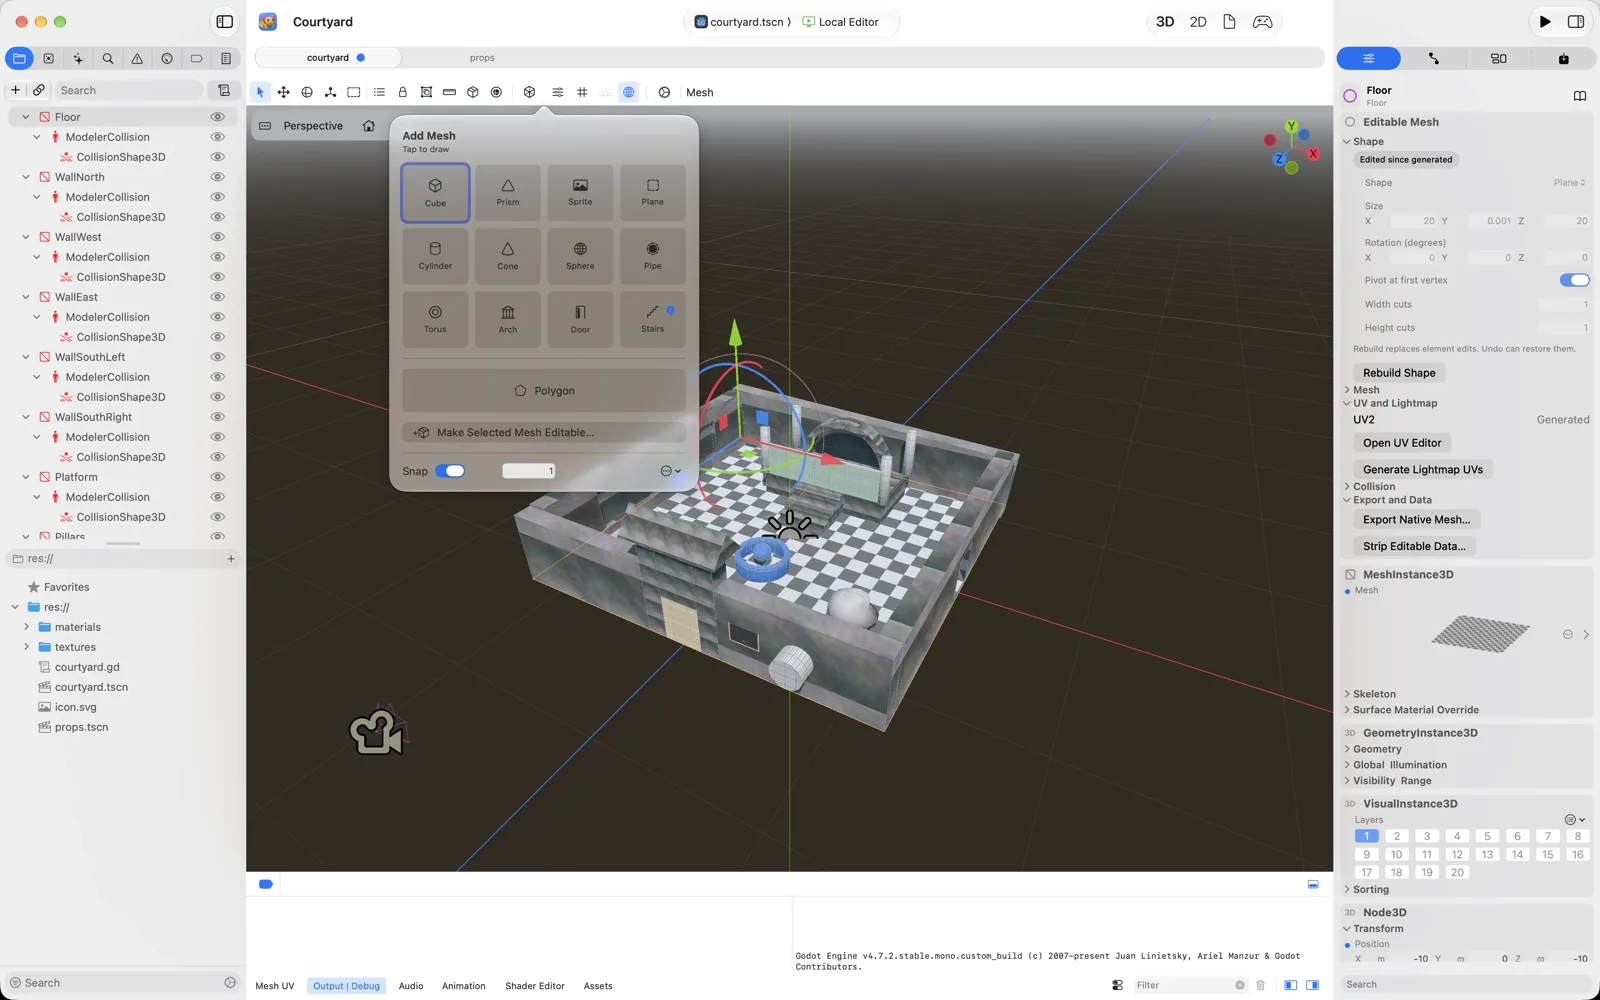The image size is (1600, 1000).
Task: Select the Stairs mesh primitive
Action: click(x=653, y=319)
